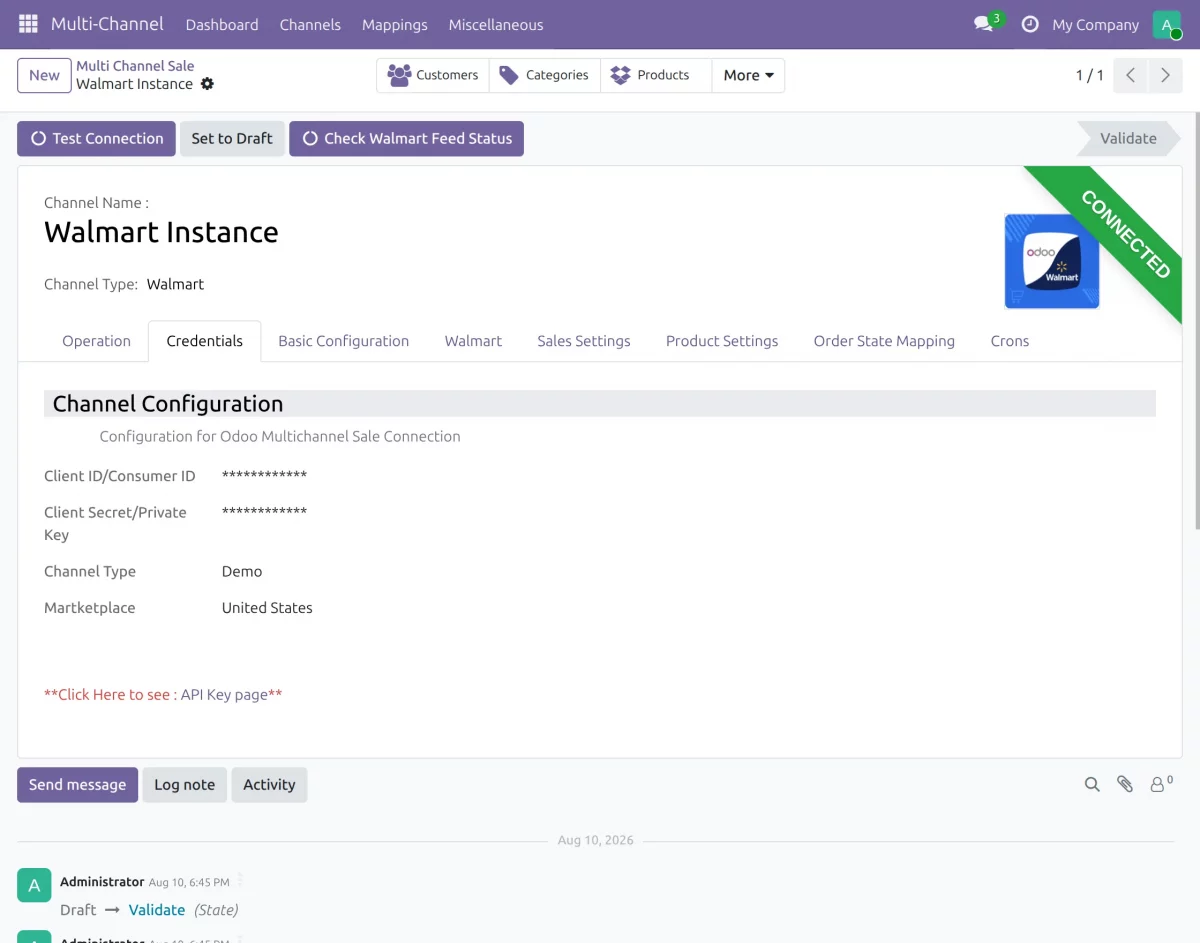The width and height of the screenshot is (1200, 943).
Task: Select the Credentials tab
Action: pyautogui.click(x=205, y=341)
